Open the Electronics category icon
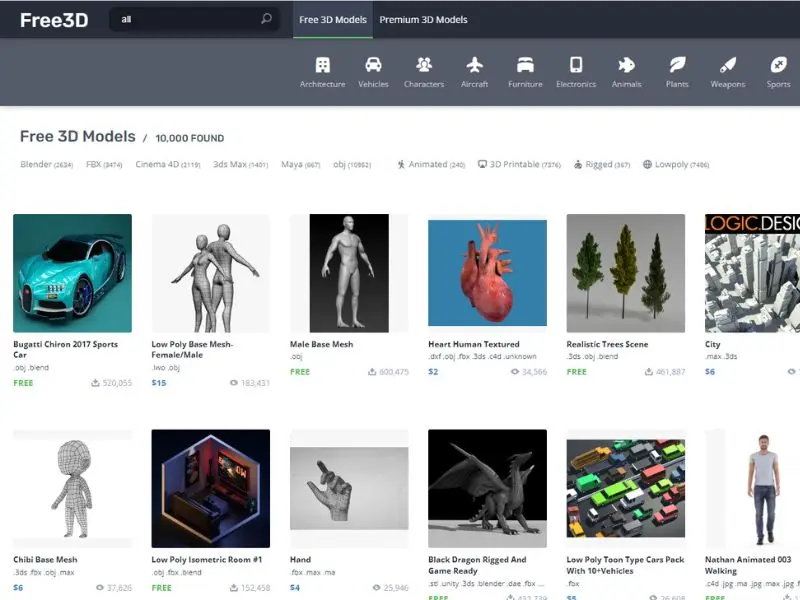This screenshot has height=600, width=800. [576, 65]
